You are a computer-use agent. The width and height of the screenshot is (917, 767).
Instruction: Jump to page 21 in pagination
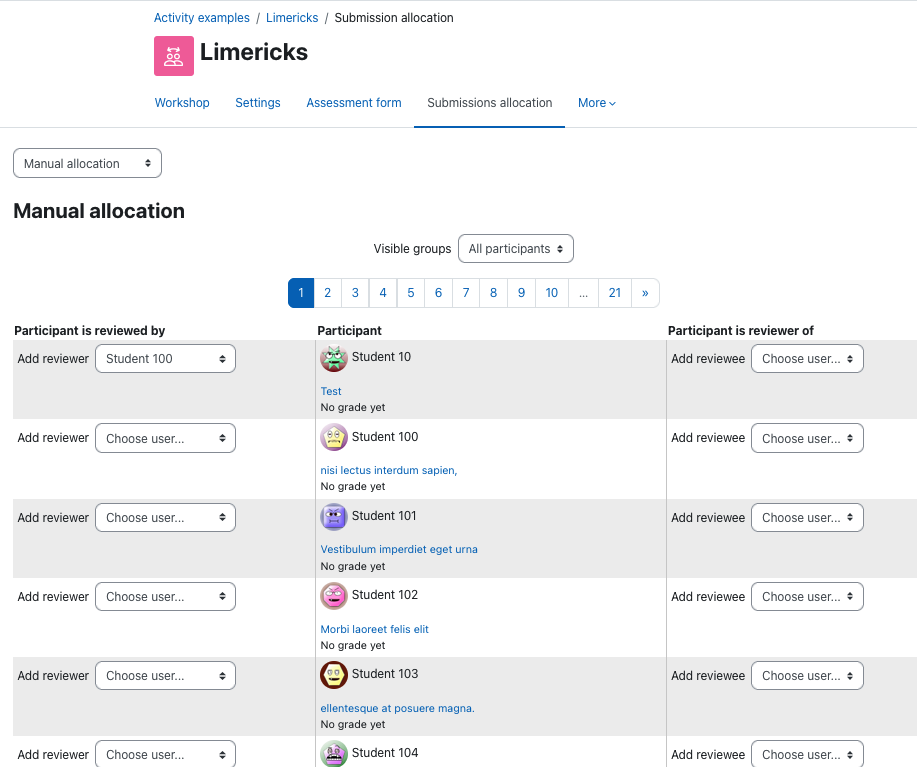point(615,293)
